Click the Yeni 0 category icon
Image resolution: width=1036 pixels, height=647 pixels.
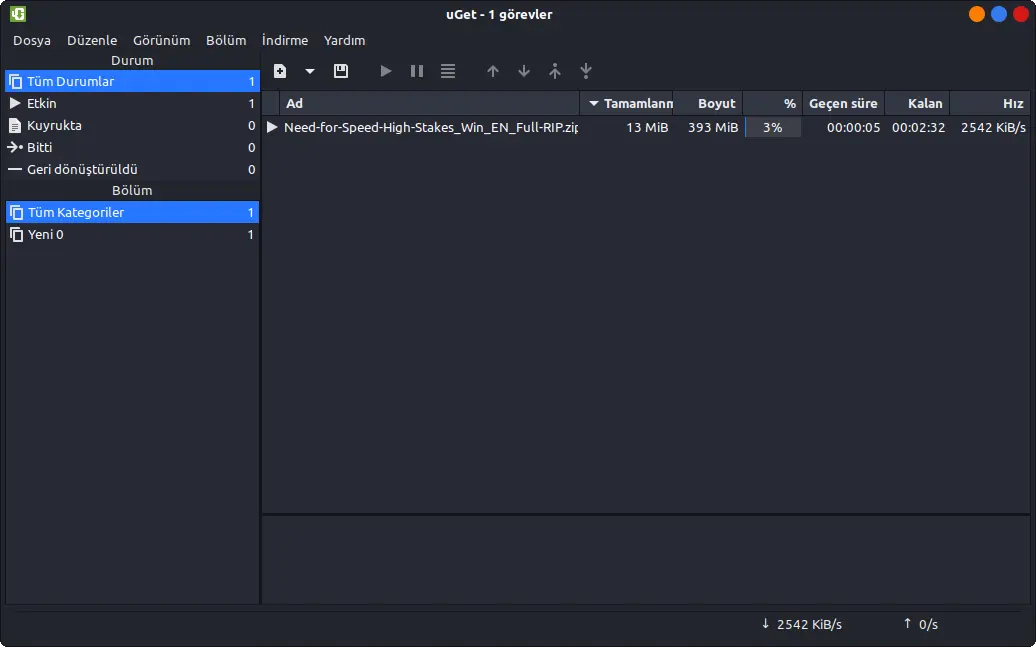click(16, 234)
